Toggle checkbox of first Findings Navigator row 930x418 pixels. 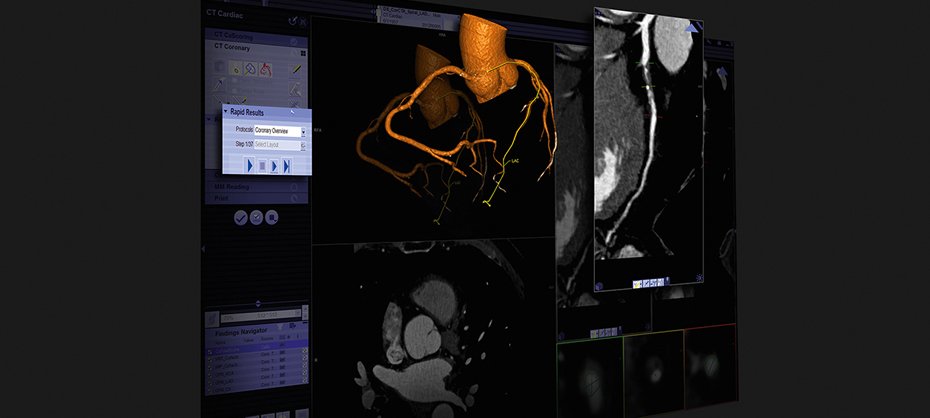[x=210, y=353]
